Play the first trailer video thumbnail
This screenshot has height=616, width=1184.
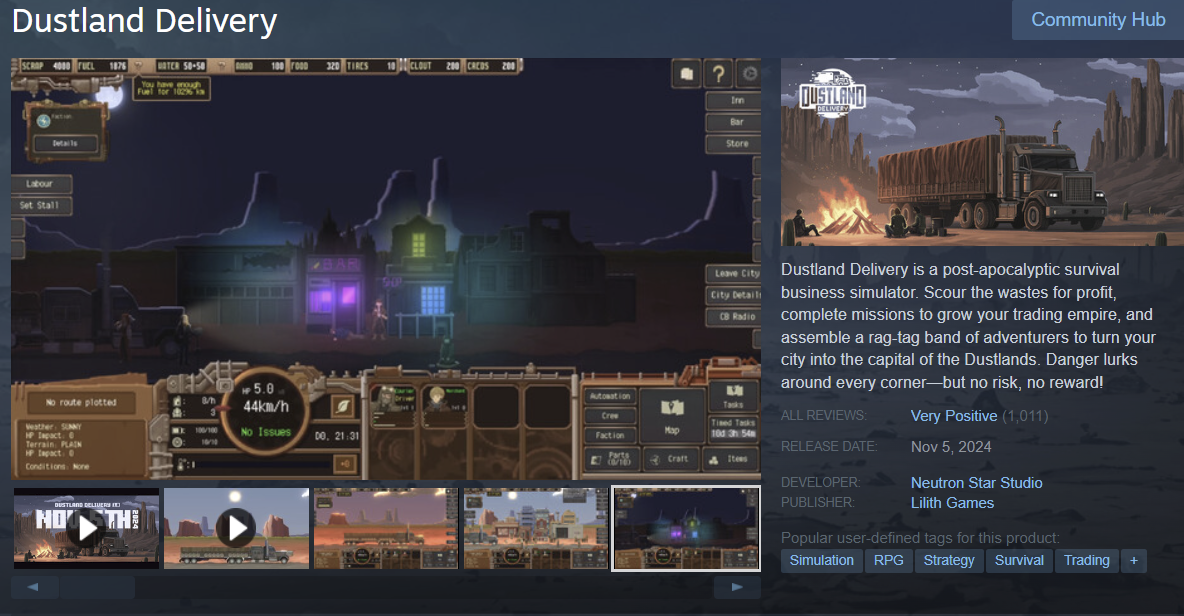click(x=86, y=528)
